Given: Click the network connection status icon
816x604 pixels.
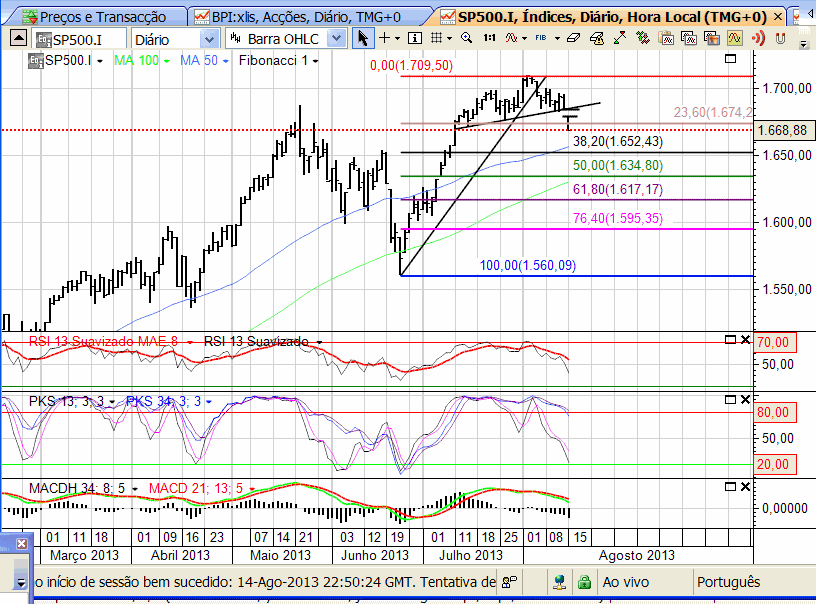Looking at the screenshot, I should 560,582.
